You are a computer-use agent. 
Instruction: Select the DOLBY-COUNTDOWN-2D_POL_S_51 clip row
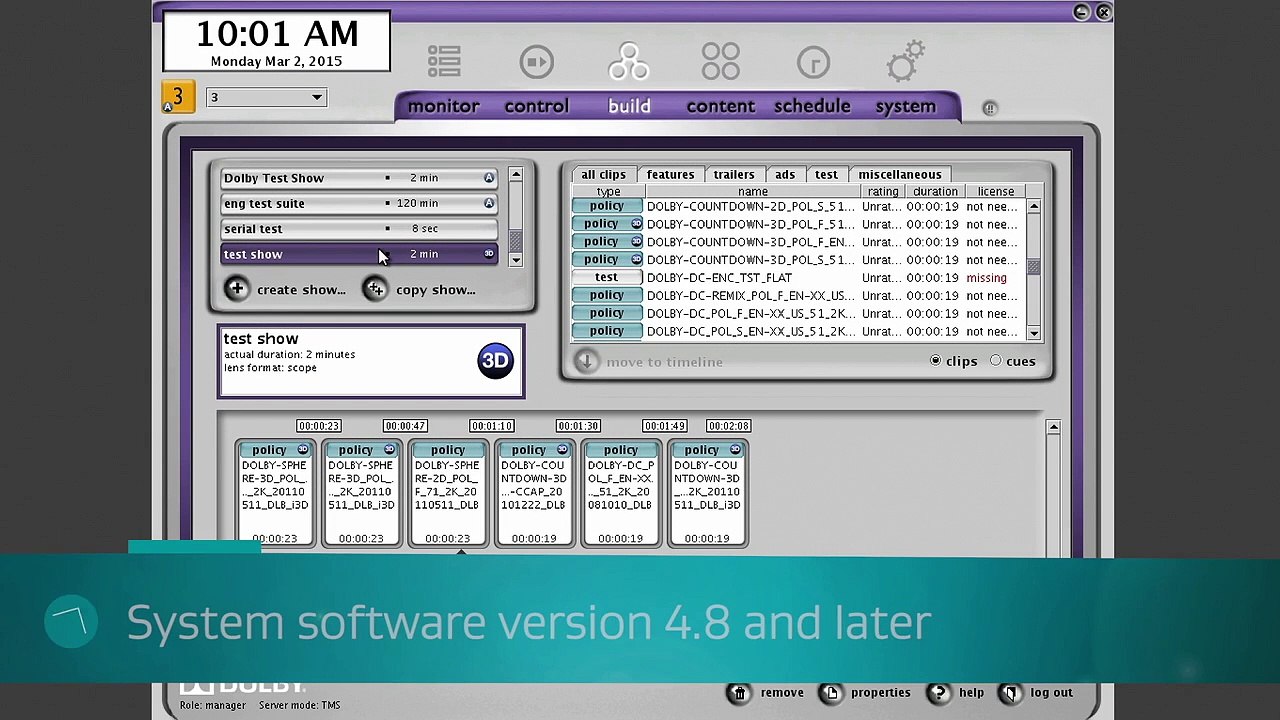coord(798,207)
